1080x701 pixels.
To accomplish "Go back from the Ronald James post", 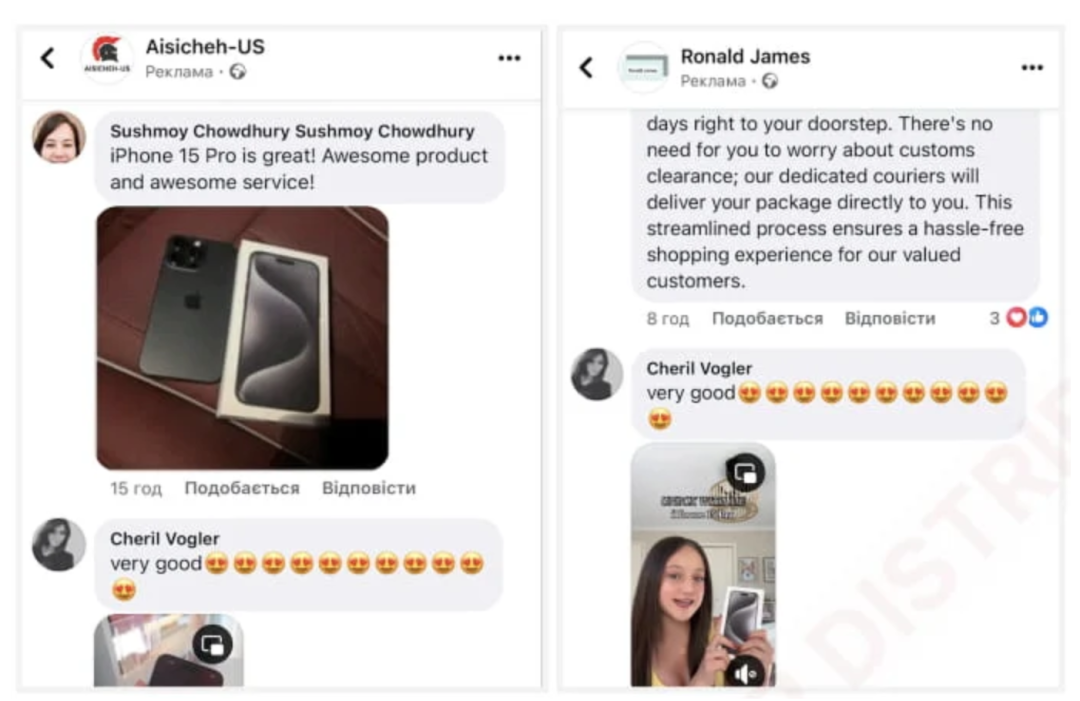I will 586,67.
